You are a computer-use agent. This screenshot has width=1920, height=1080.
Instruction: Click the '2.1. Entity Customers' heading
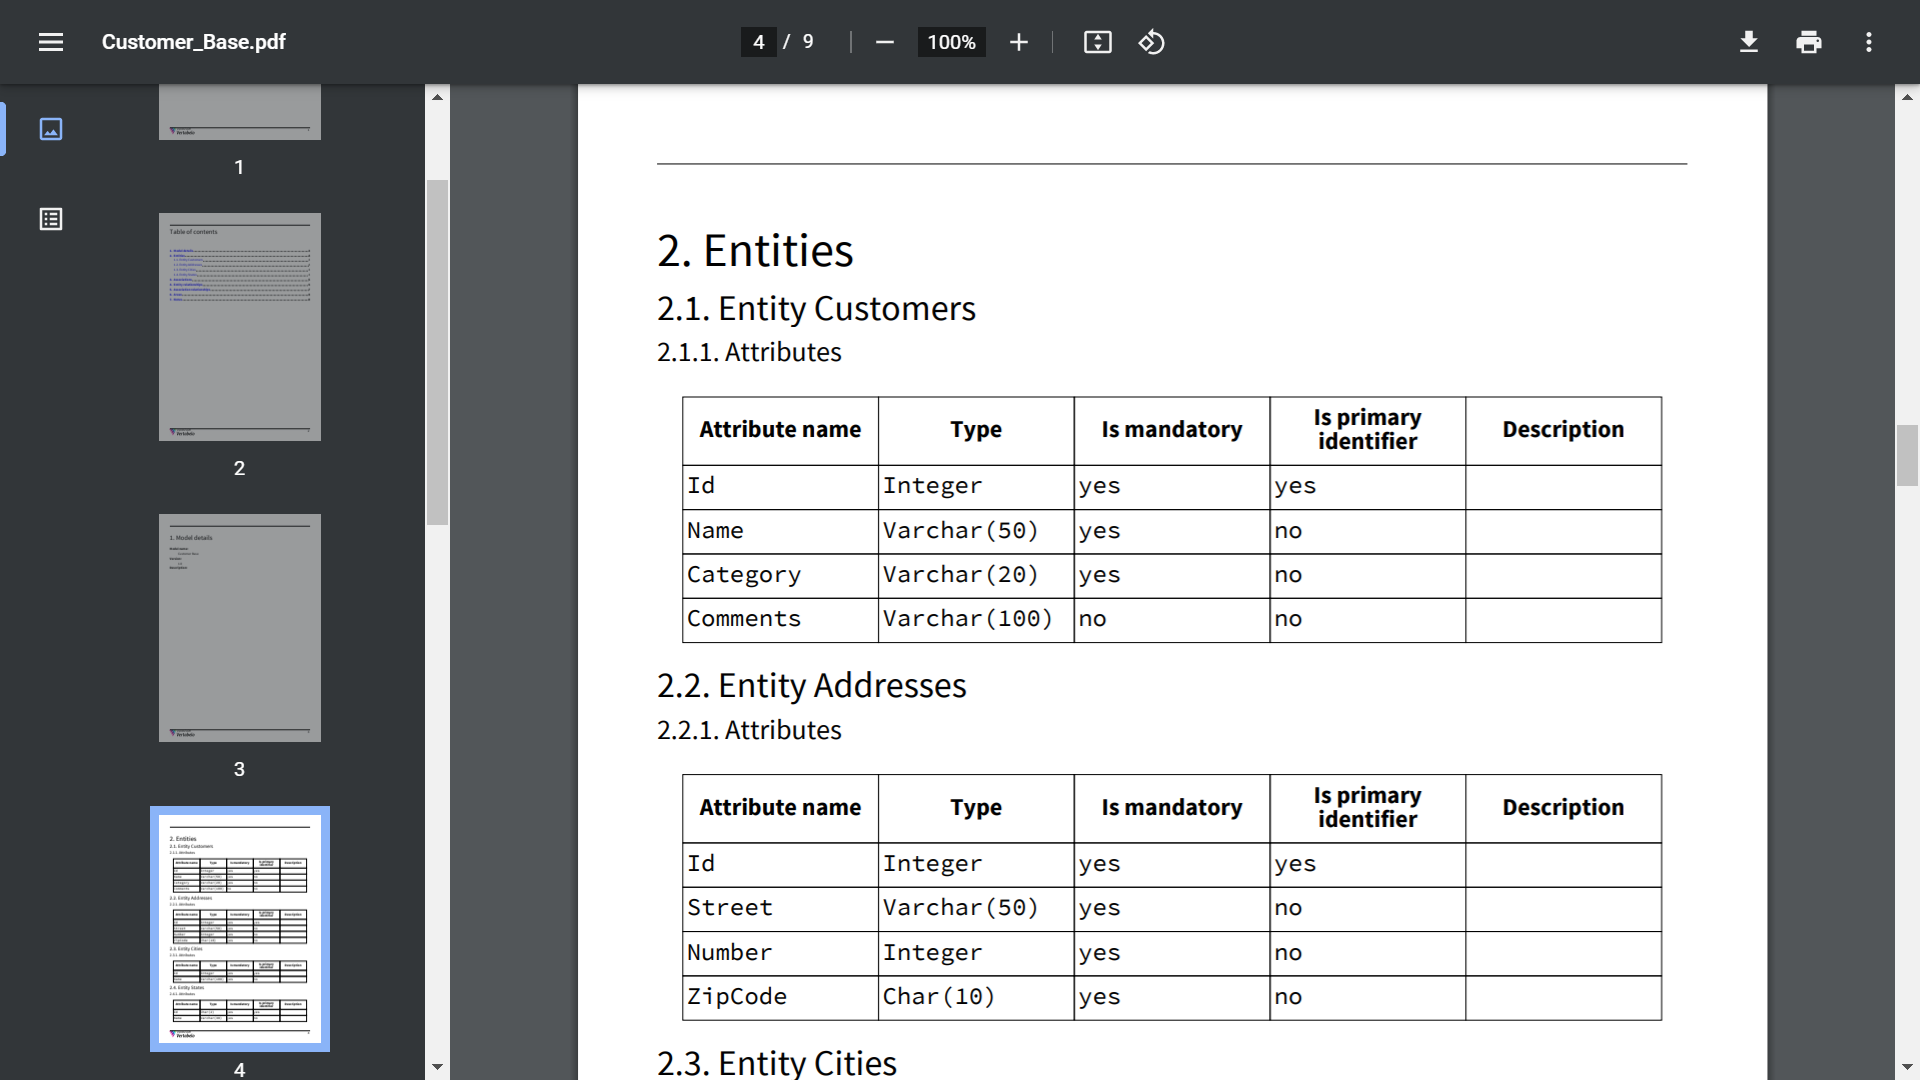tap(816, 308)
